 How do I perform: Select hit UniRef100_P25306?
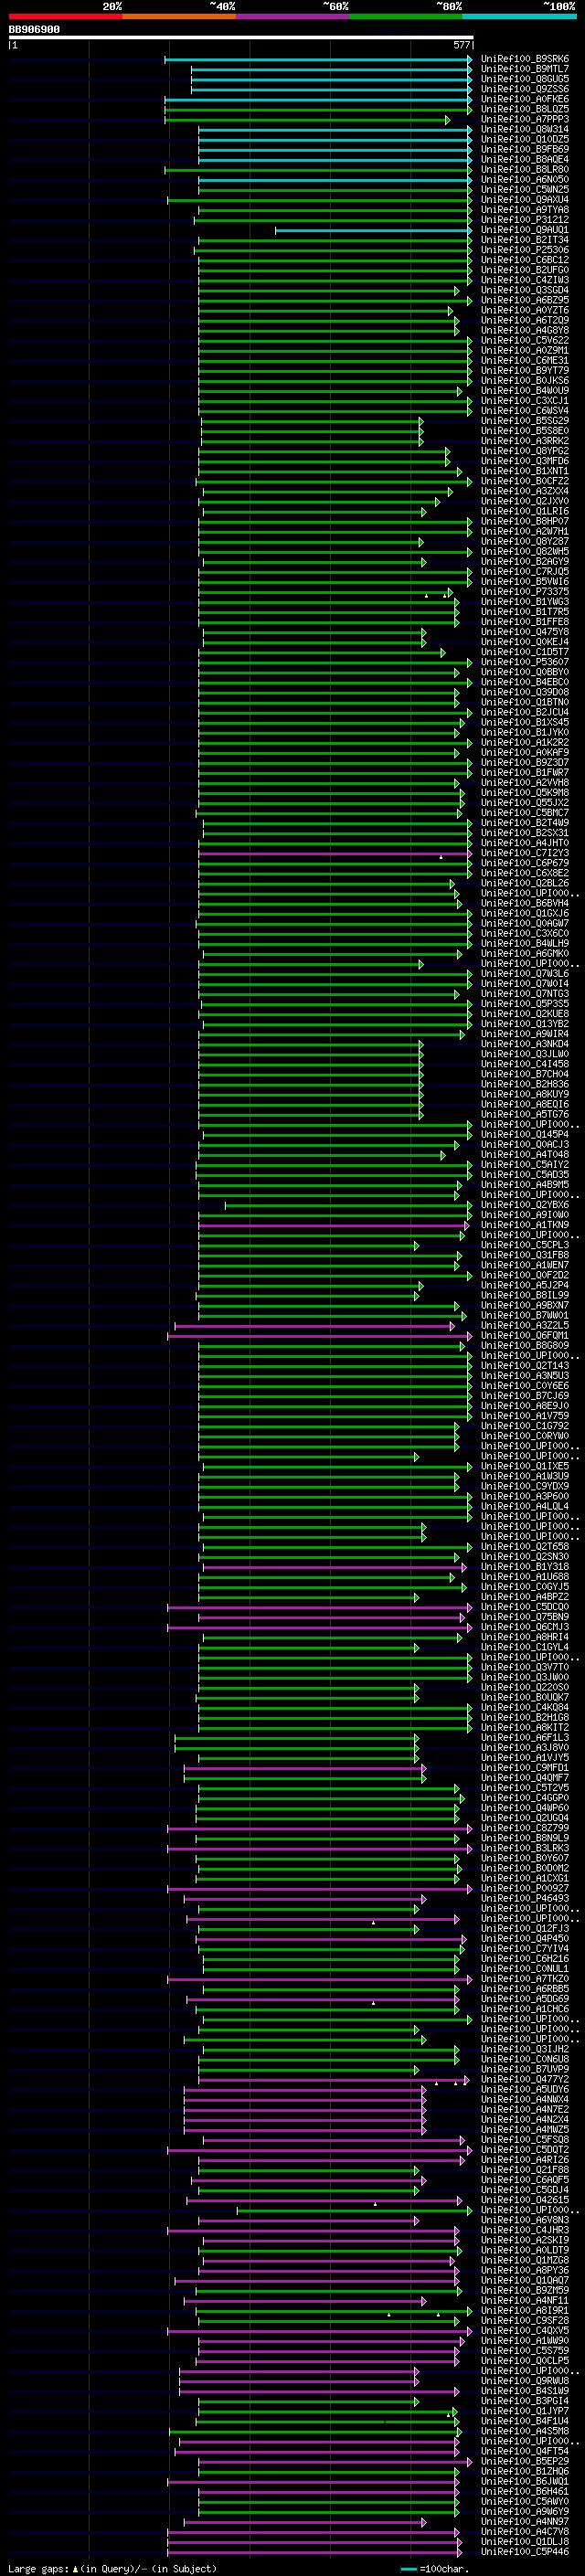click(x=524, y=250)
